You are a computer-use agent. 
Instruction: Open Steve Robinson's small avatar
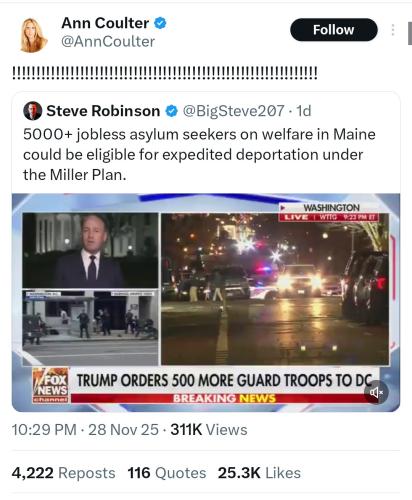(32, 111)
